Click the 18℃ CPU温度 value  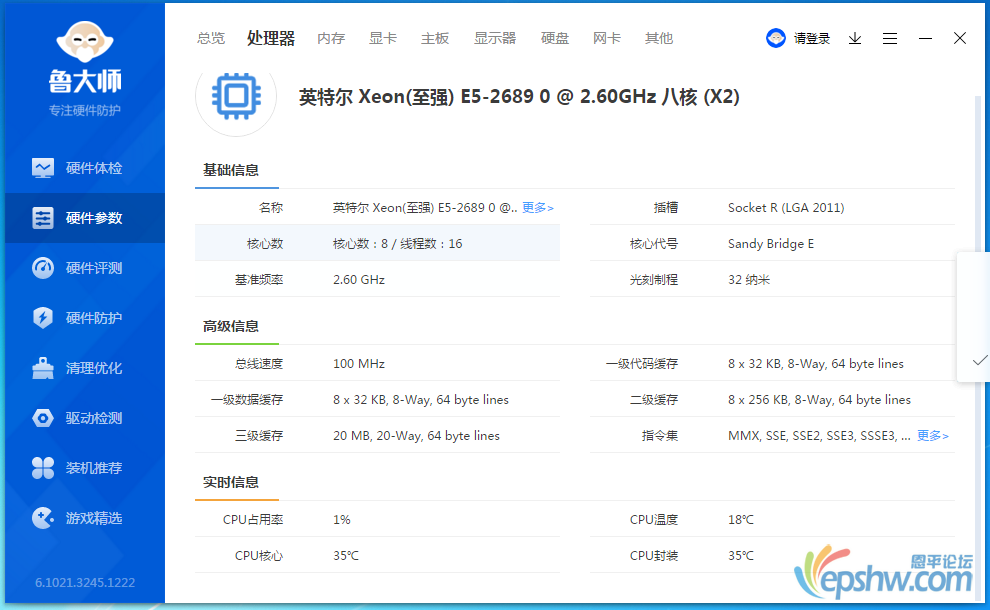741,520
